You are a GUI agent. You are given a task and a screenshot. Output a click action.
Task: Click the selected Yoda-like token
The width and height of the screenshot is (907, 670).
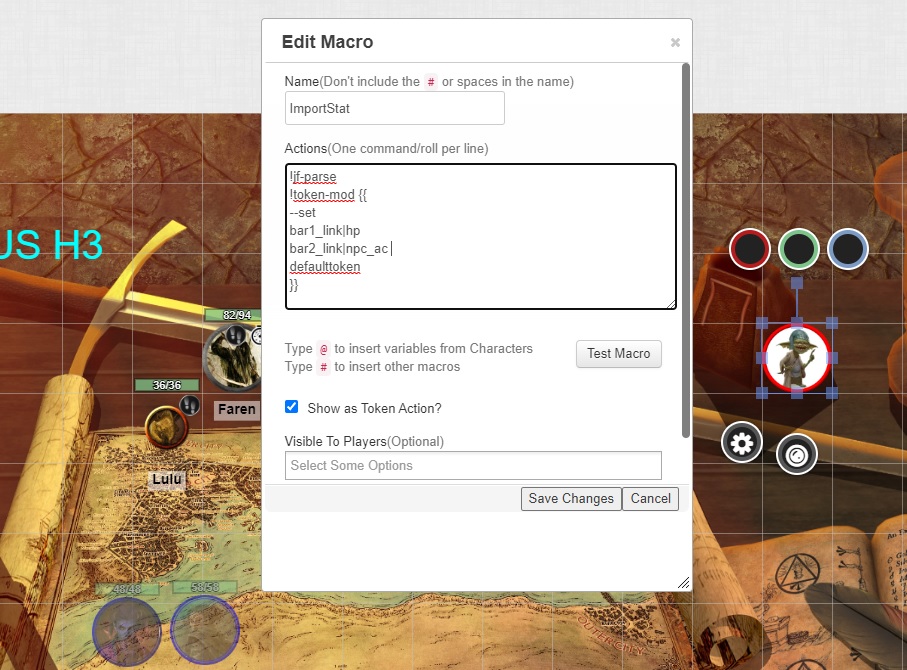point(797,358)
